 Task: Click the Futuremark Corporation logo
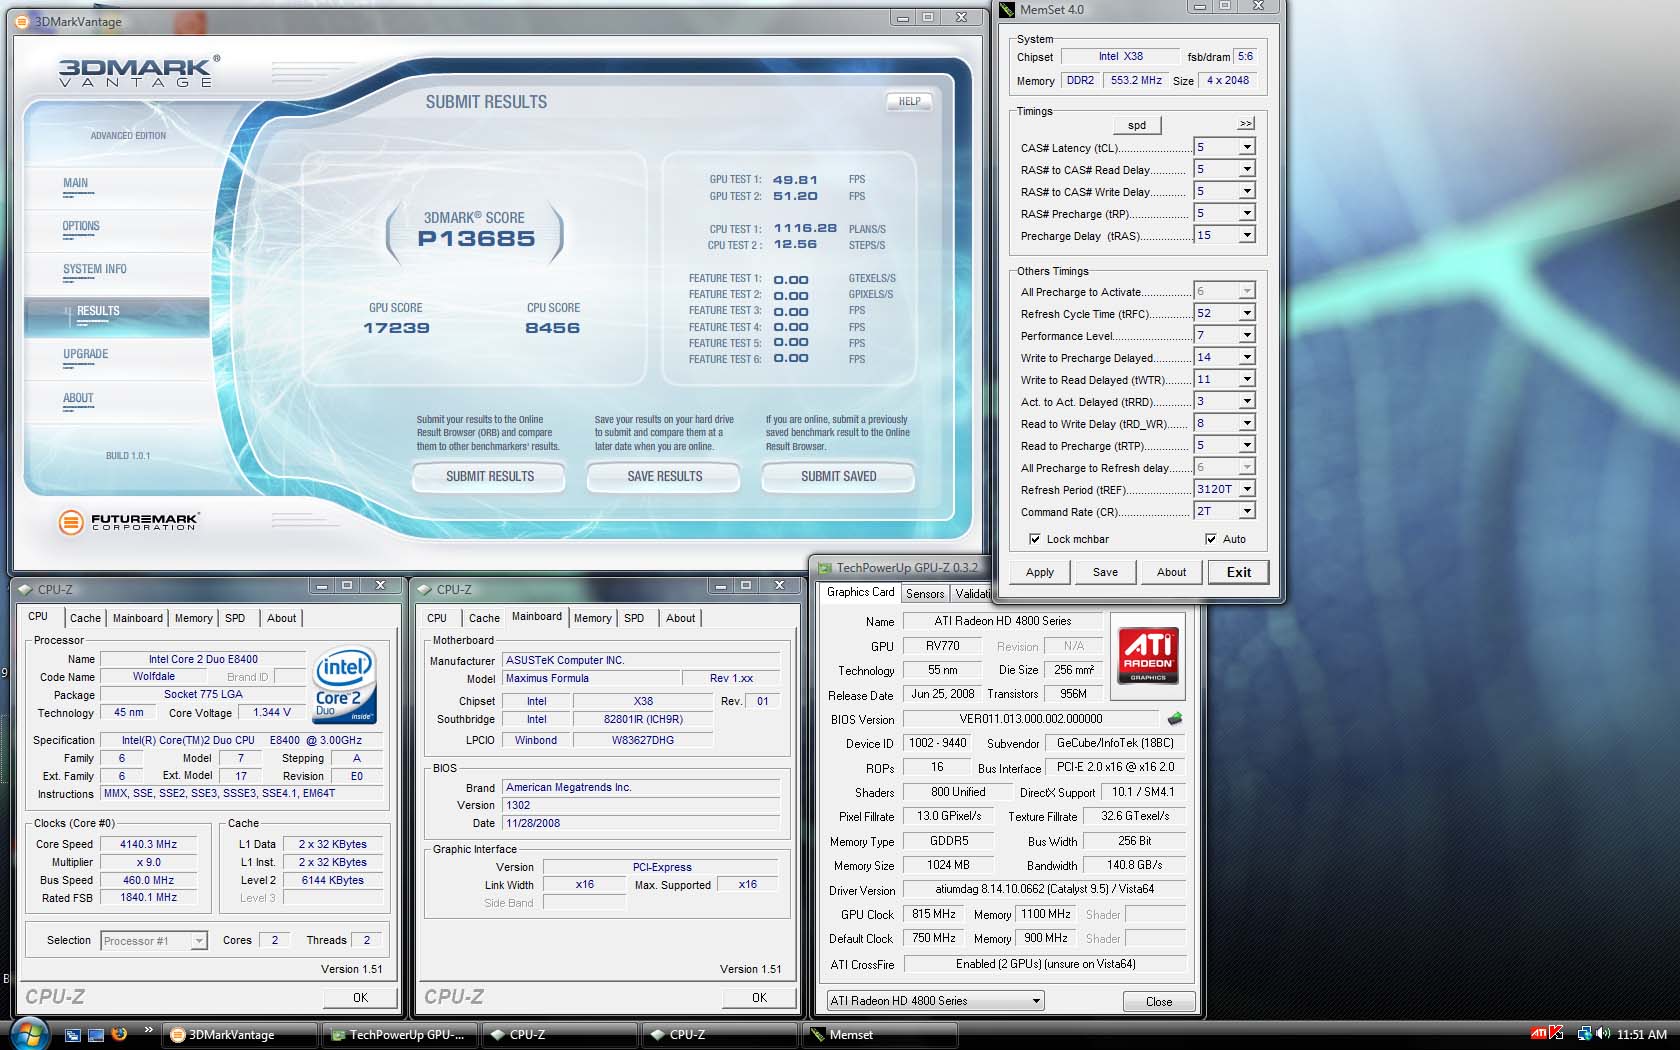(x=128, y=521)
